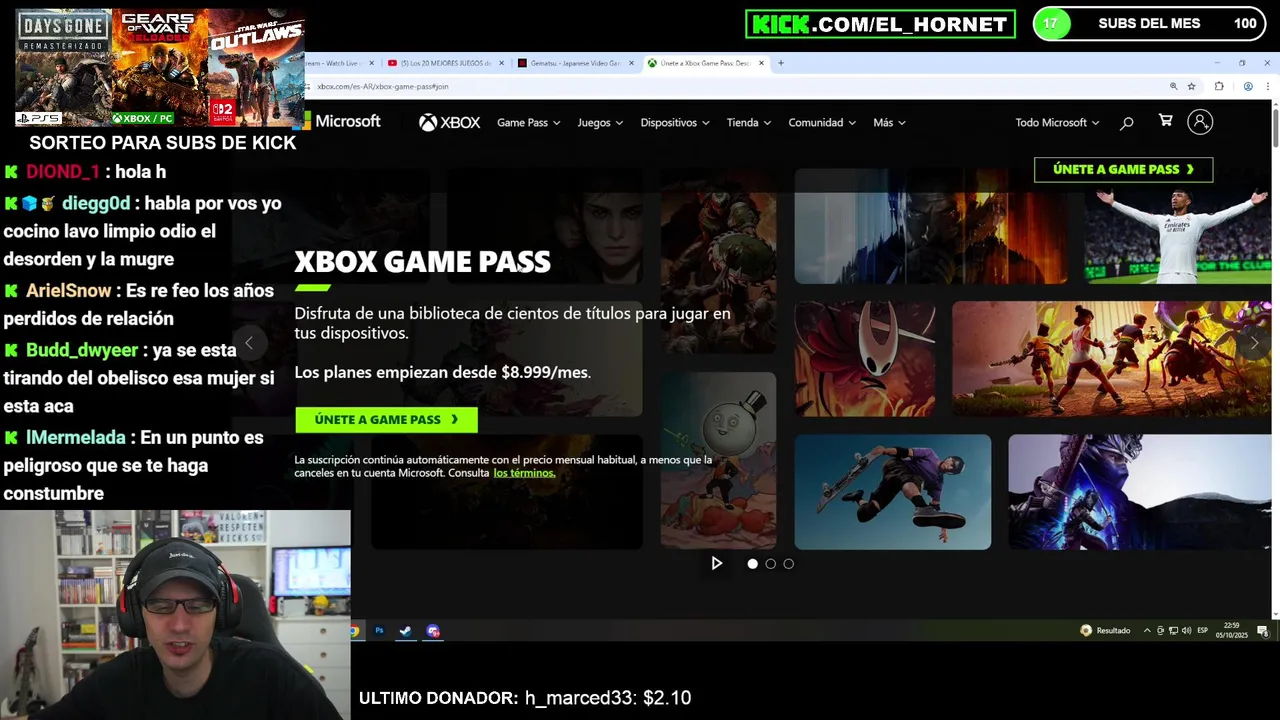Close the YouTube 20 Mejores Juegos tab
The width and height of the screenshot is (1280, 720).
[x=500, y=63]
